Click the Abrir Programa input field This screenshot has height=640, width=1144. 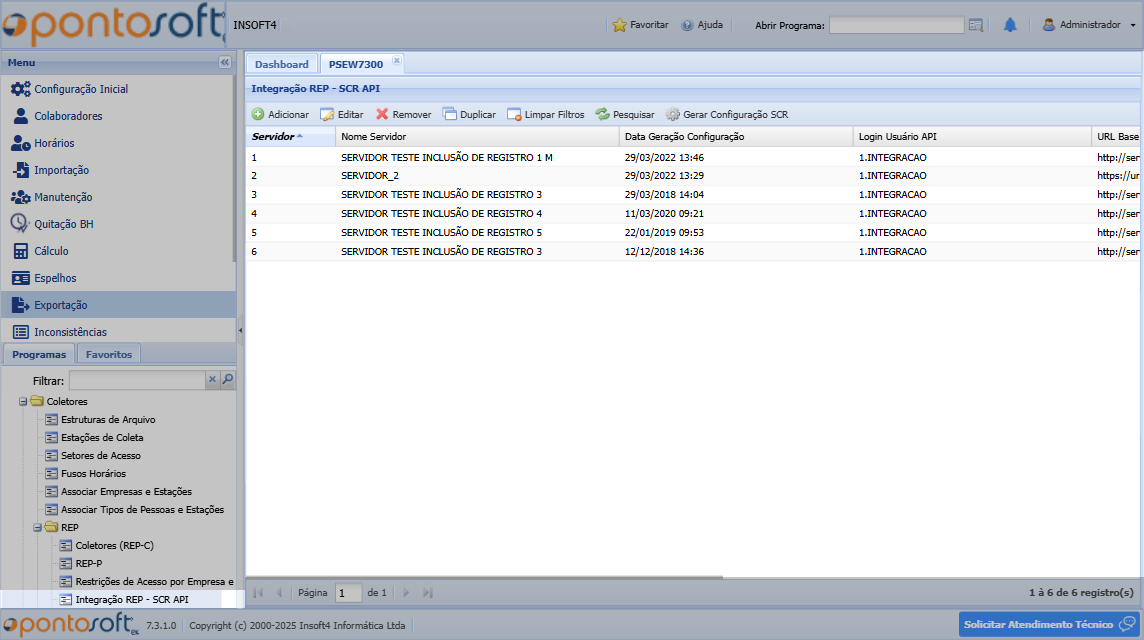point(896,25)
